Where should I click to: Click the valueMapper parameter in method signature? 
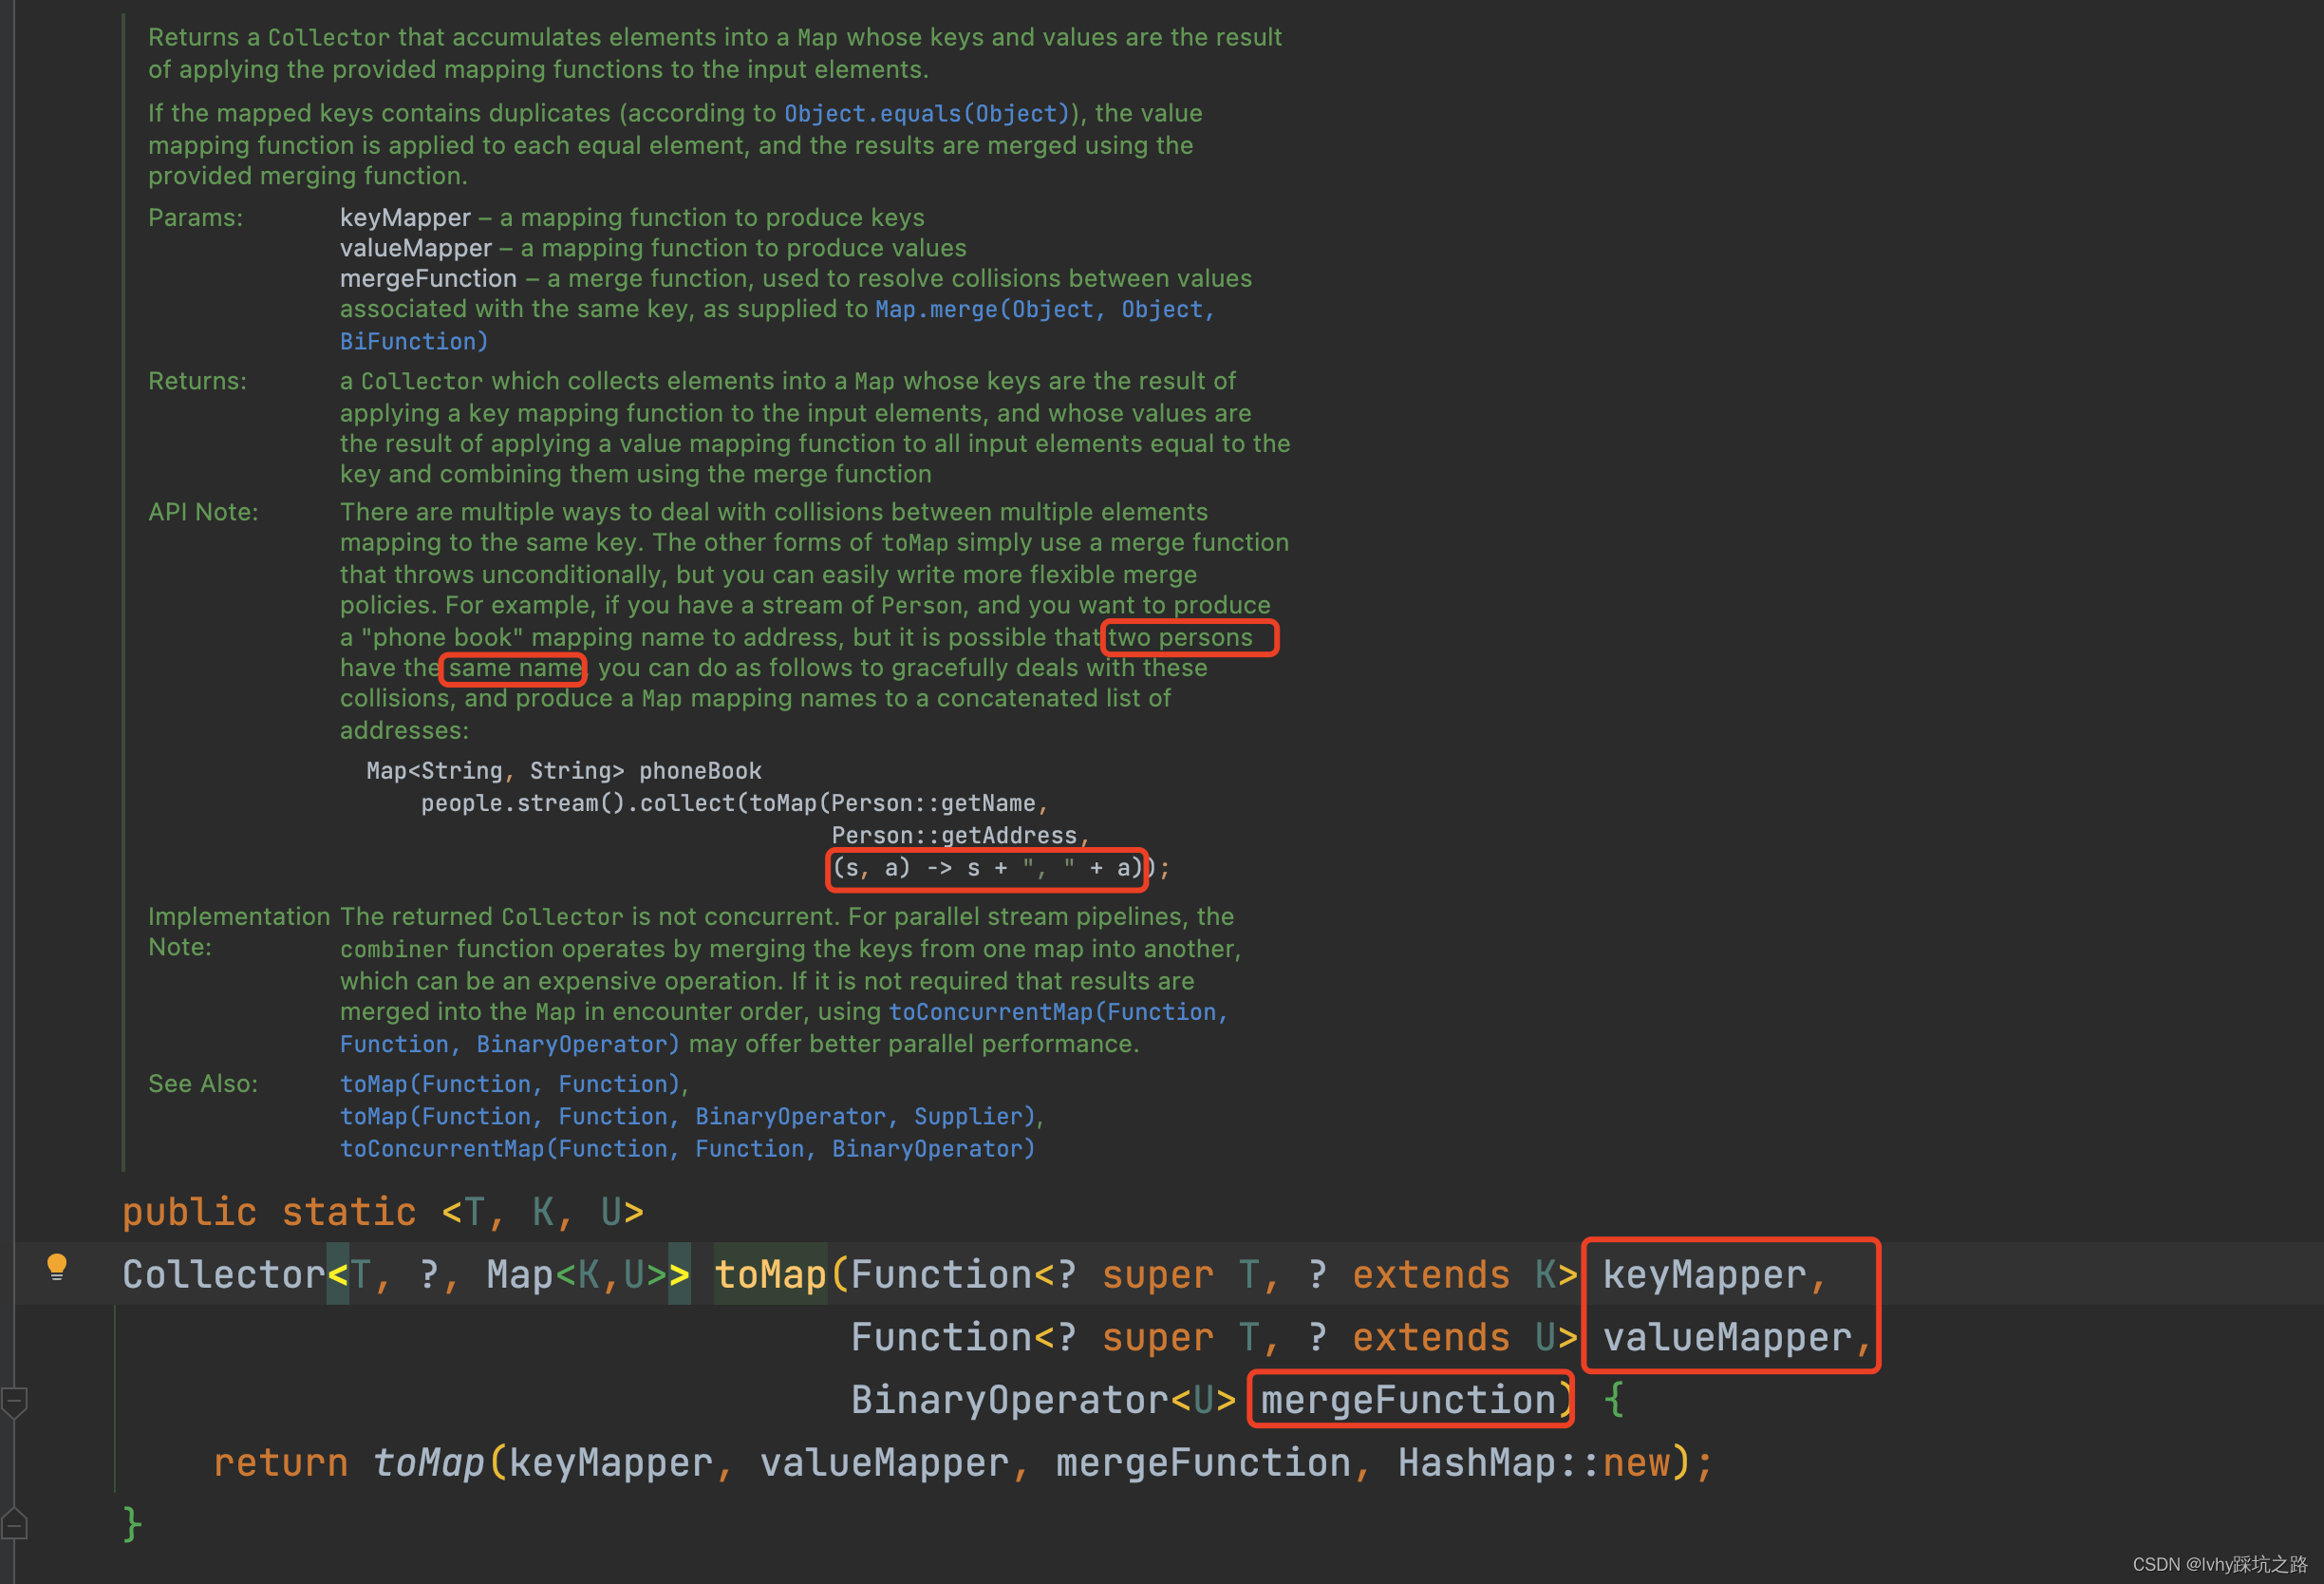tap(1726, 1338)
